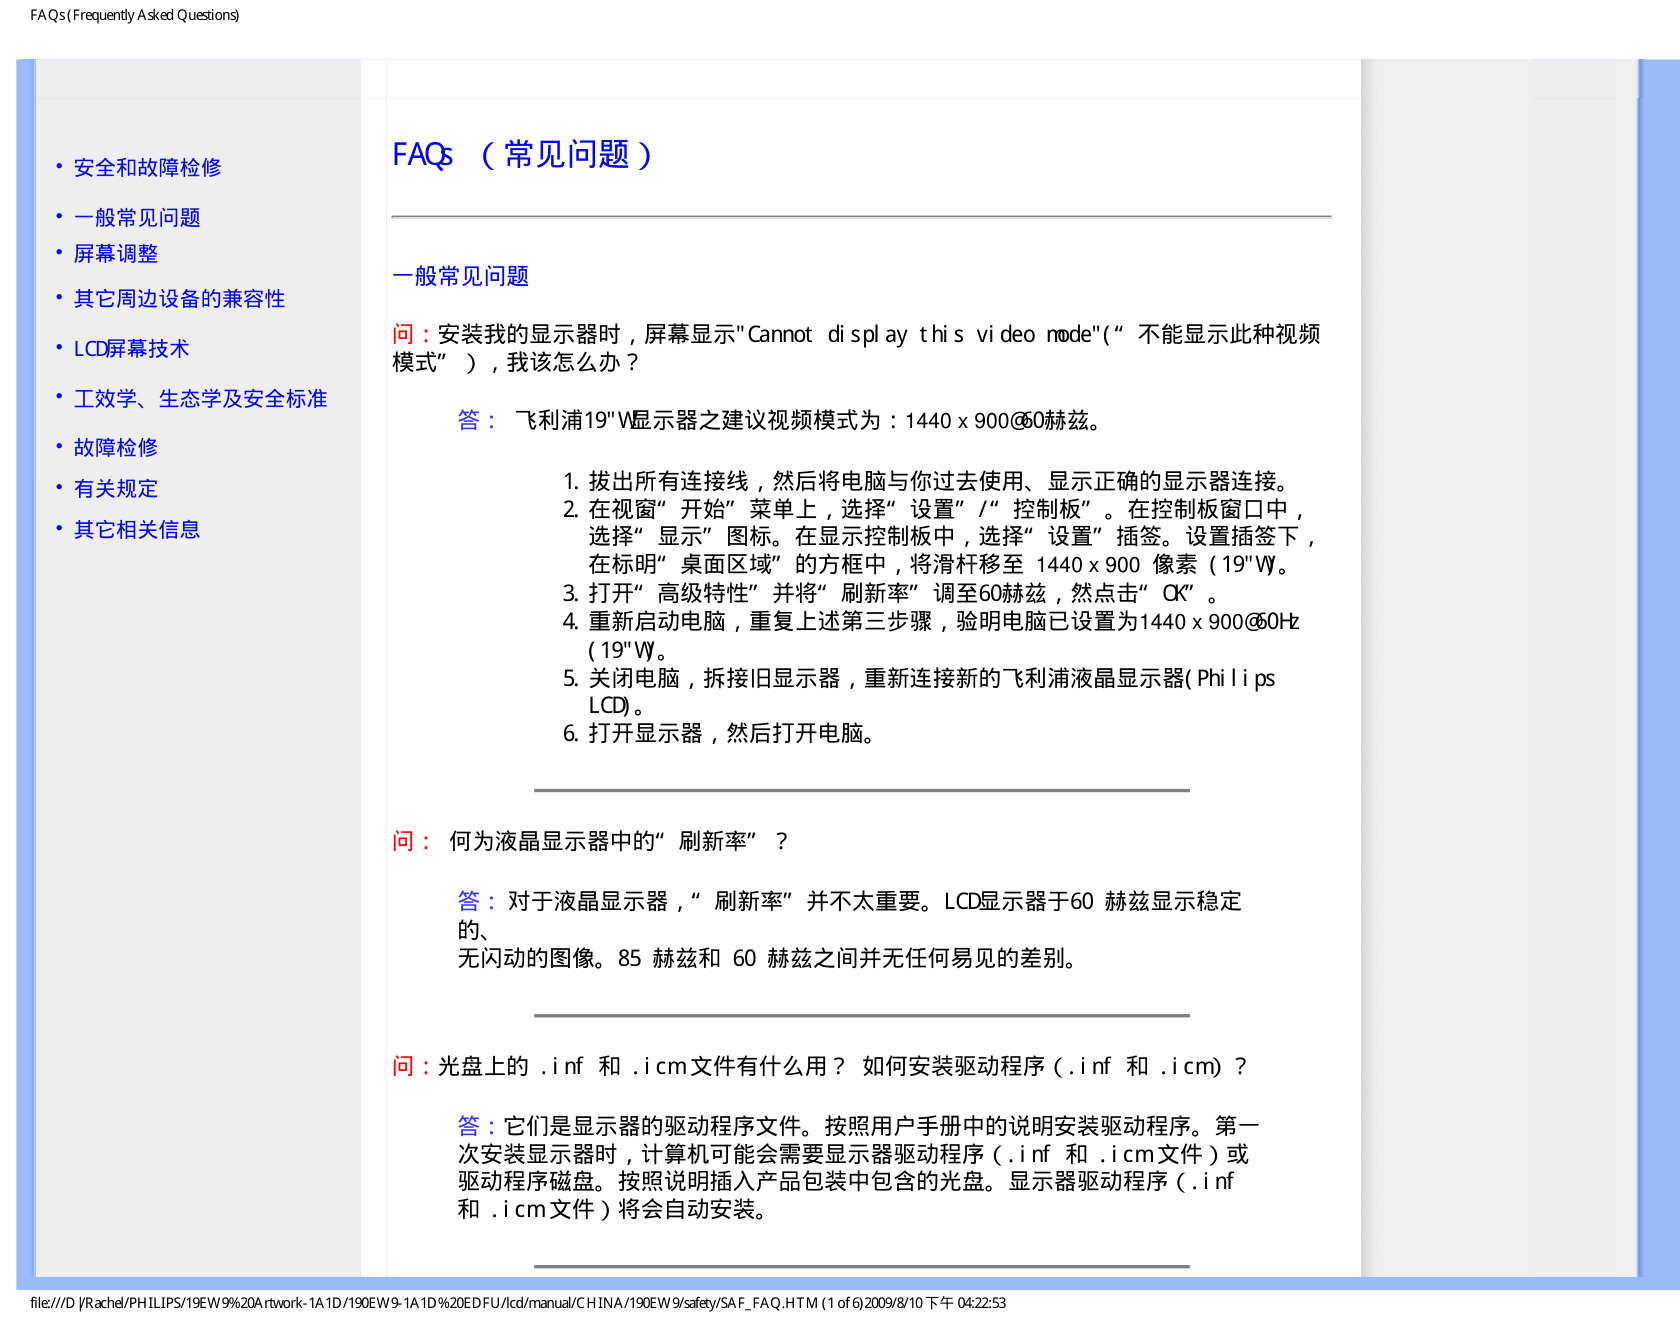Image resolution: width=1680 pixels, height=1320 pixels.
Task: Open the 其它相关信息 link
Action: tap(137, 530)
